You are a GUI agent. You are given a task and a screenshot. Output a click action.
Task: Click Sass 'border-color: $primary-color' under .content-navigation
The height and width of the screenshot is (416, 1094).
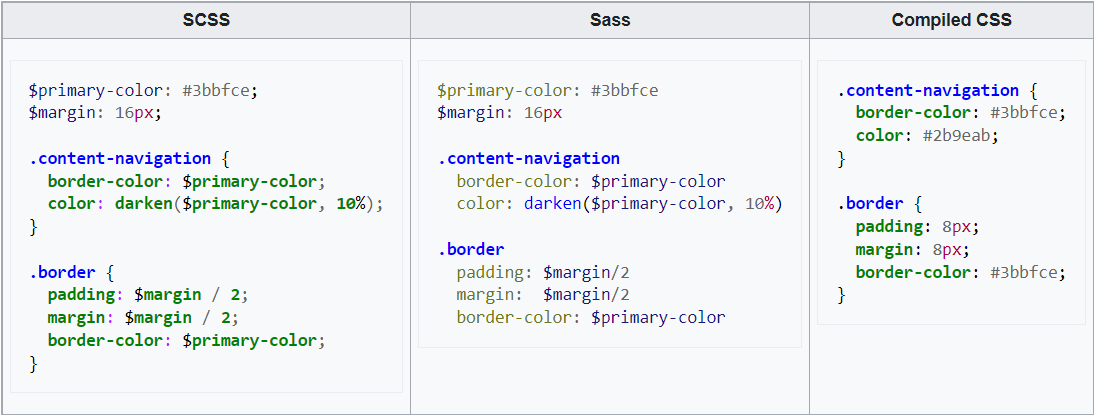coord(591,181)
